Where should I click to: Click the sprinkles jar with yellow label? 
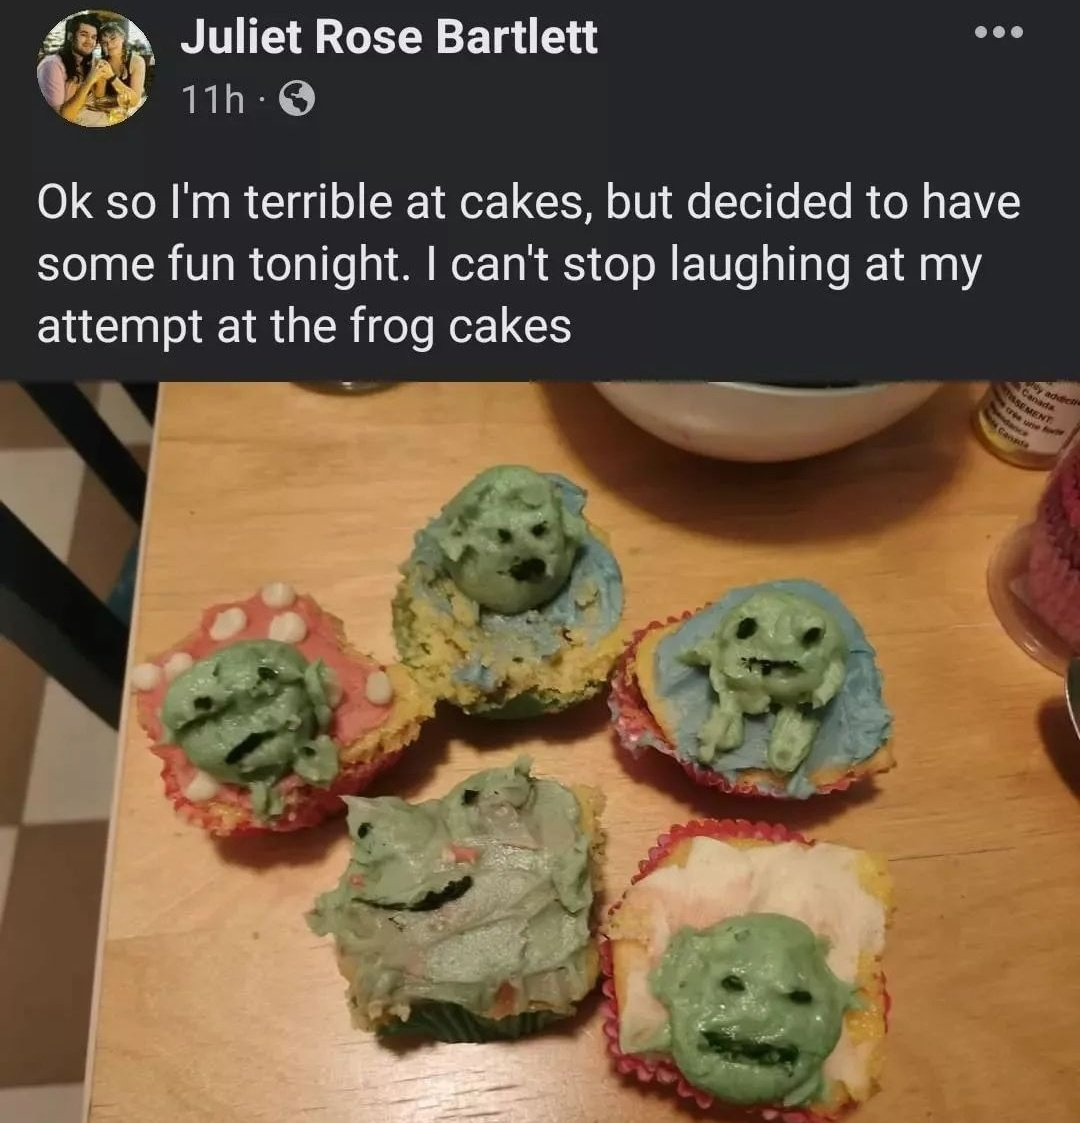pos(1025,423)
